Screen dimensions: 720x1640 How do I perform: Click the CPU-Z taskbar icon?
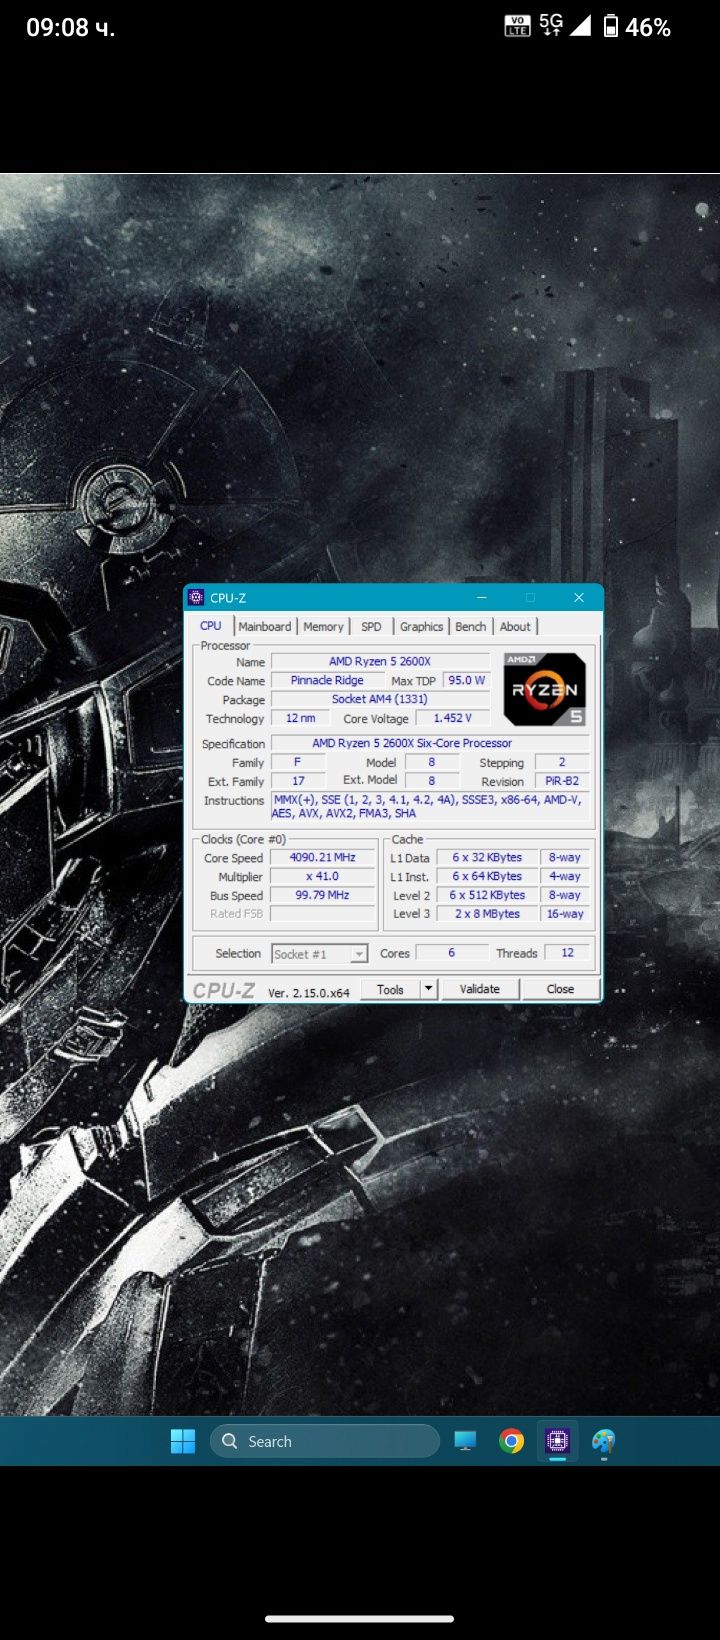coord(557,1441)
